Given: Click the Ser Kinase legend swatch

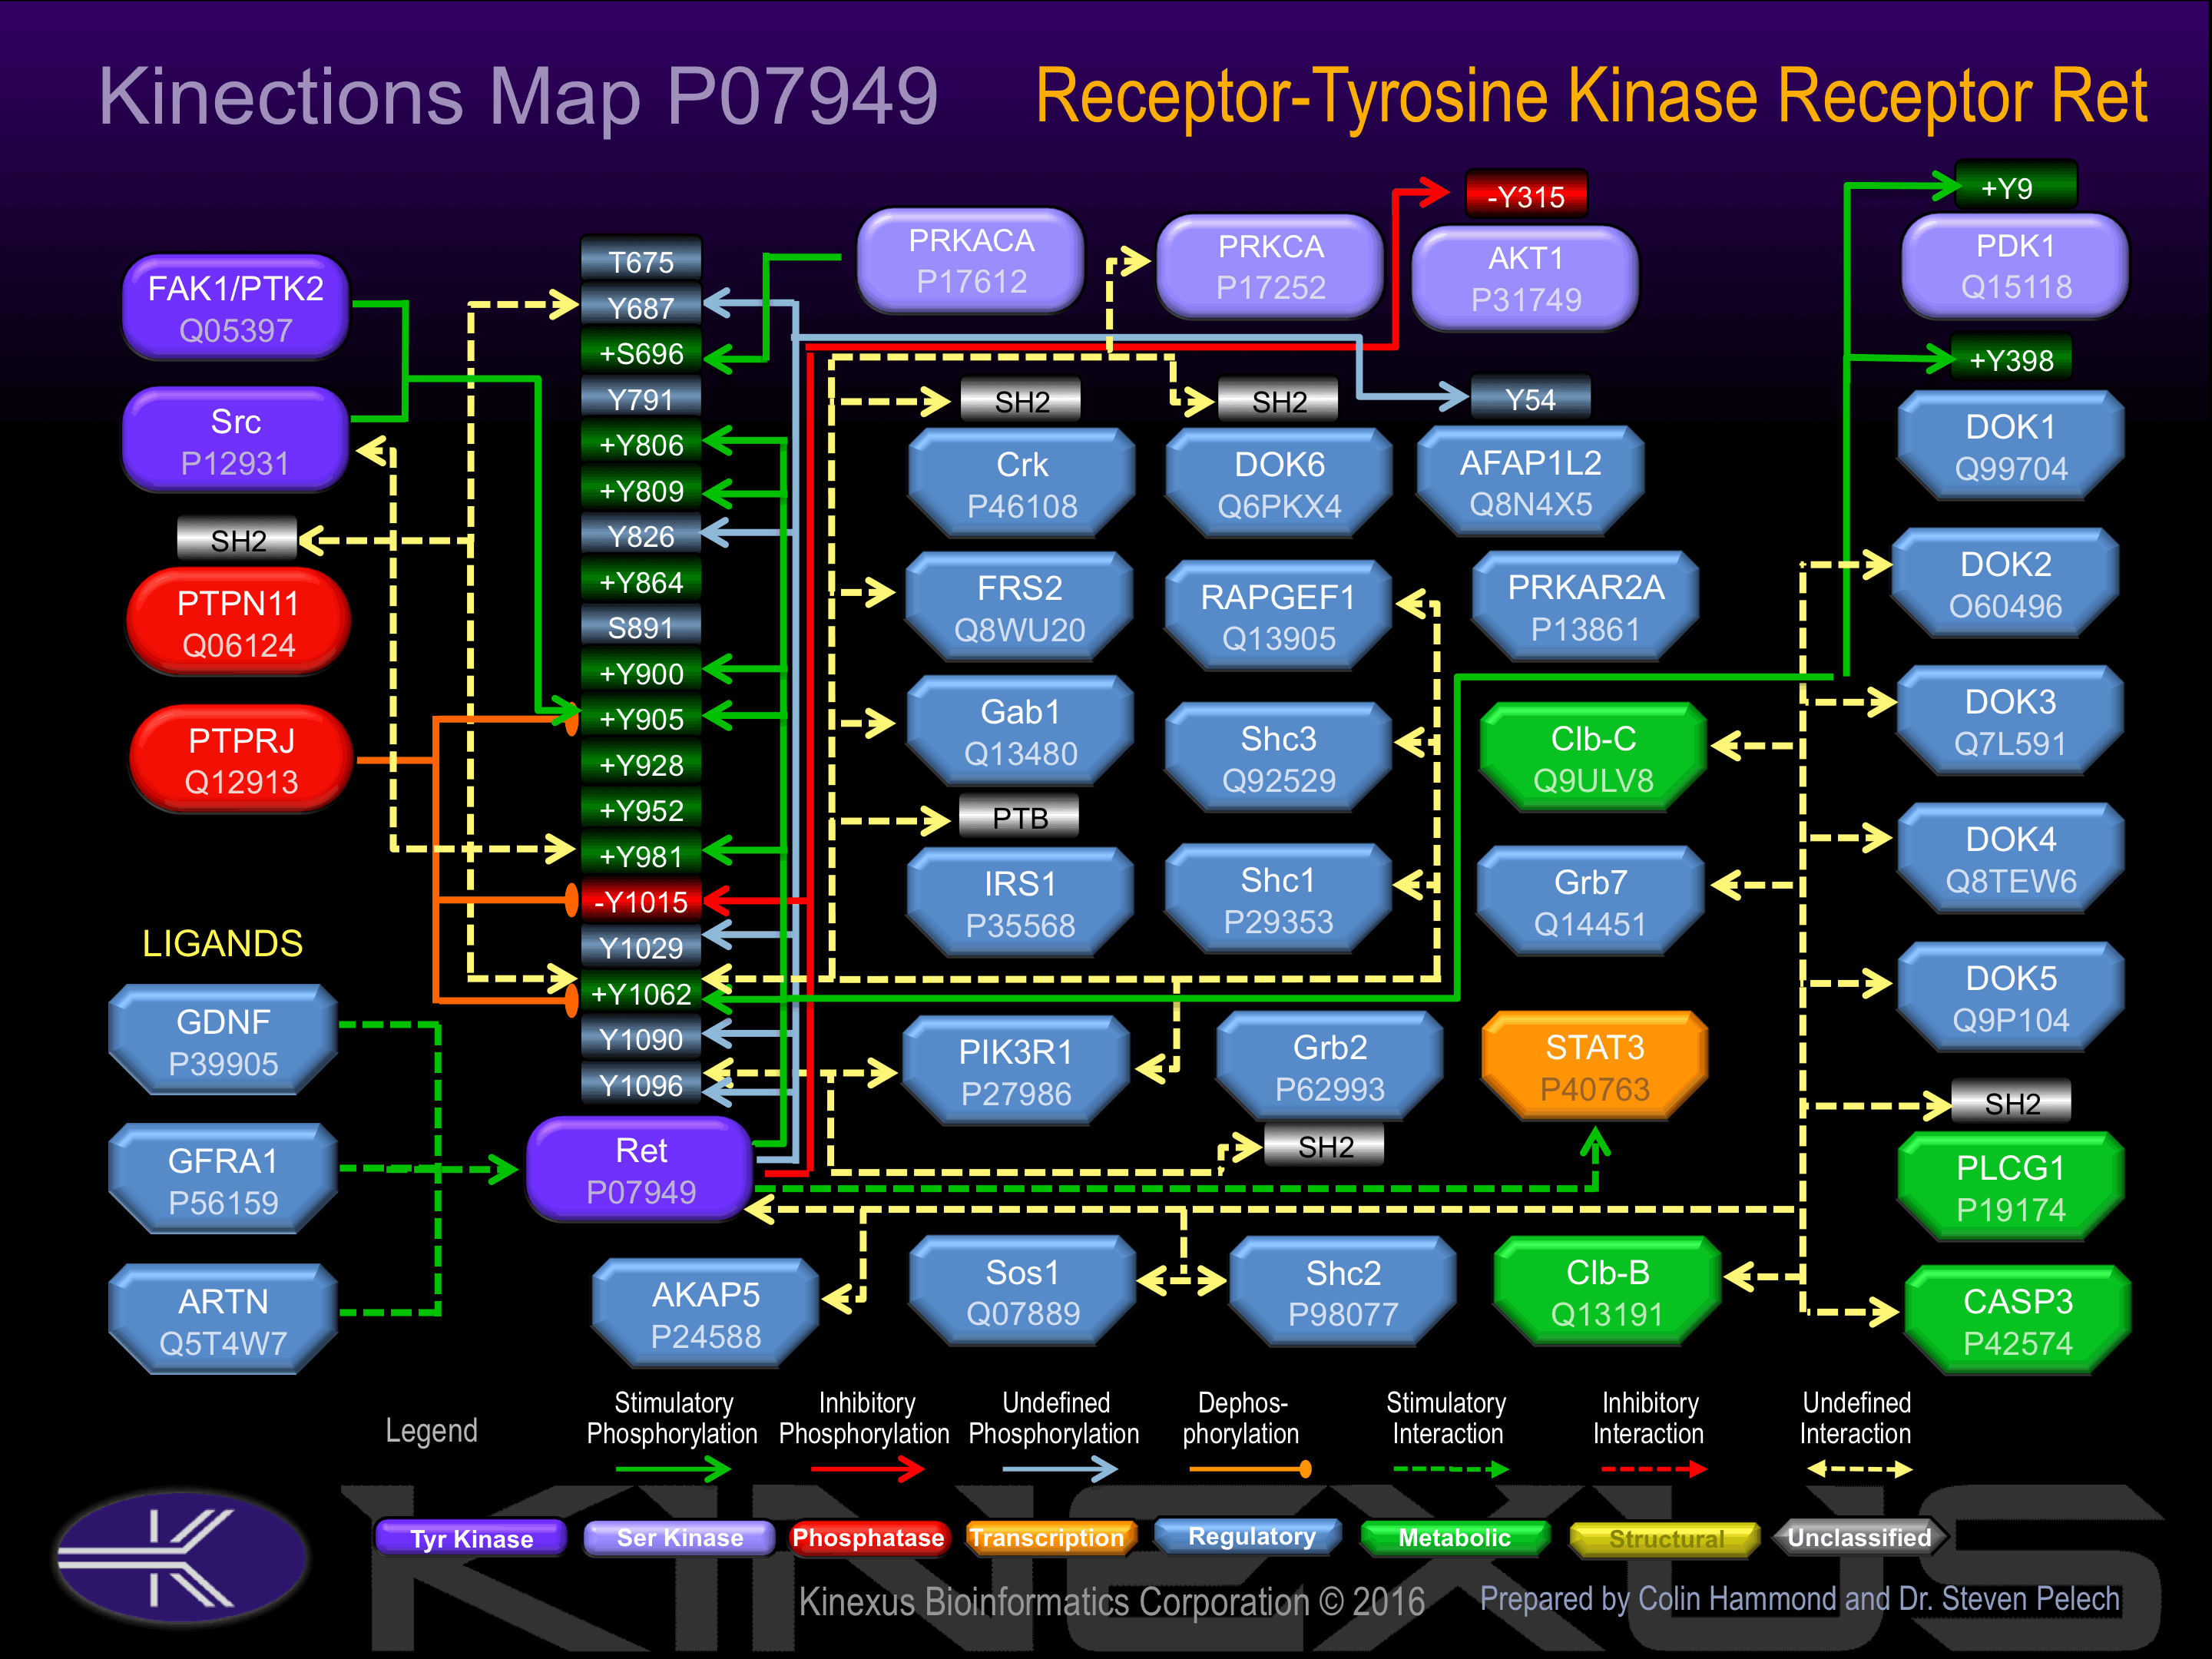Looking at the screenshot, I should click(679, 1537).
